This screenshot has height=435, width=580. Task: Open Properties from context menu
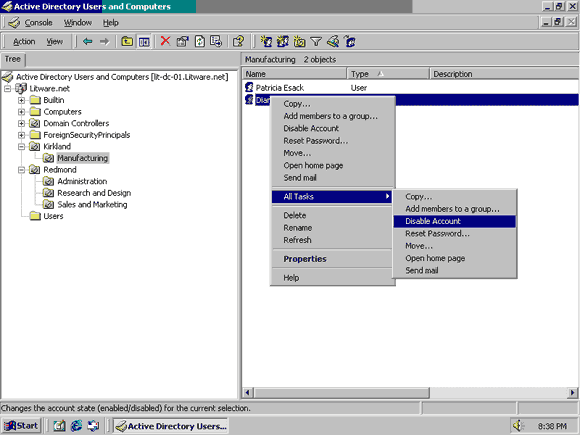point(333,259)
